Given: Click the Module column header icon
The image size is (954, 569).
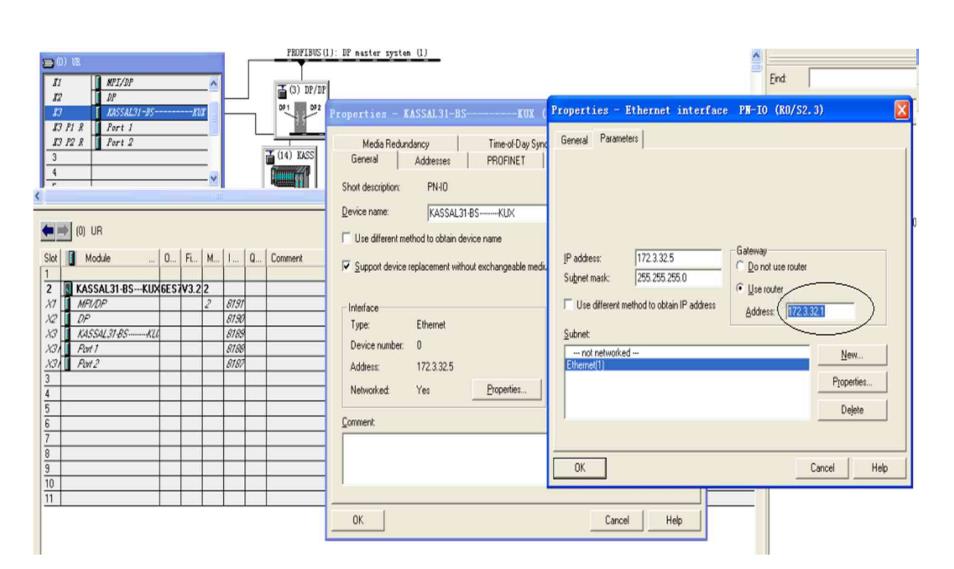Looking at the screenshot, I should (70, 257).
